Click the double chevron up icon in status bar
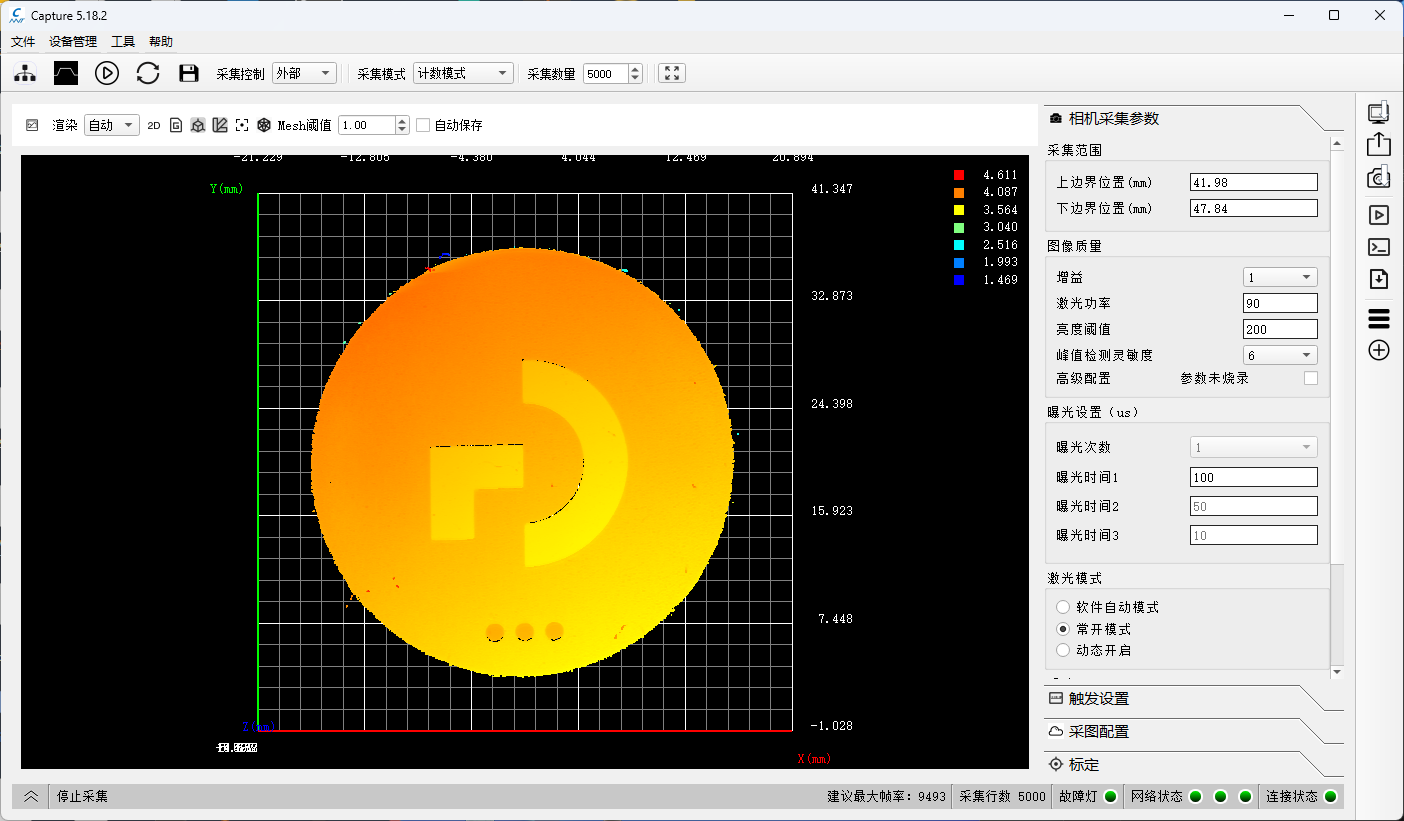The width and height of the screenshot is (1404, 821). coord(31,797)
